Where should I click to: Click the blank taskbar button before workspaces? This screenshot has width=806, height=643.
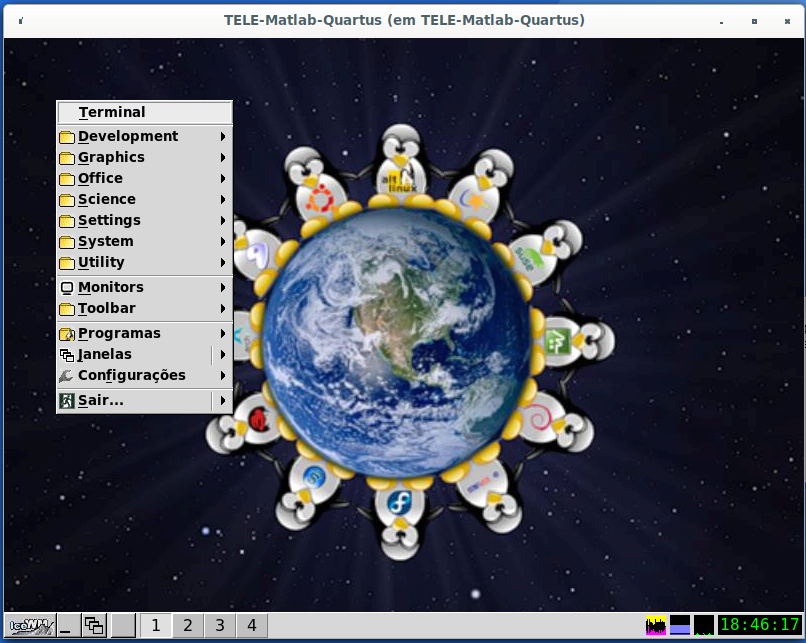(123, 626)
